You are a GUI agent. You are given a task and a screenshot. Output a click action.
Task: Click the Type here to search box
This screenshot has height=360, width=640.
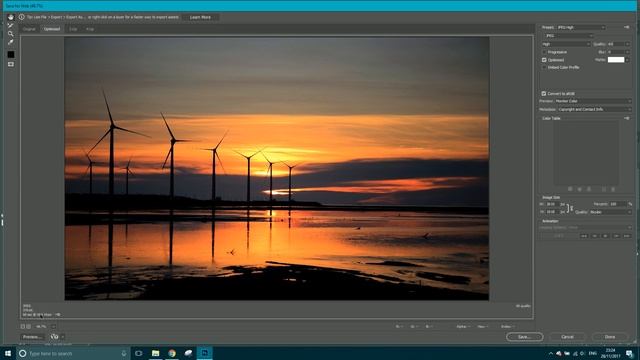click(73, 353)
